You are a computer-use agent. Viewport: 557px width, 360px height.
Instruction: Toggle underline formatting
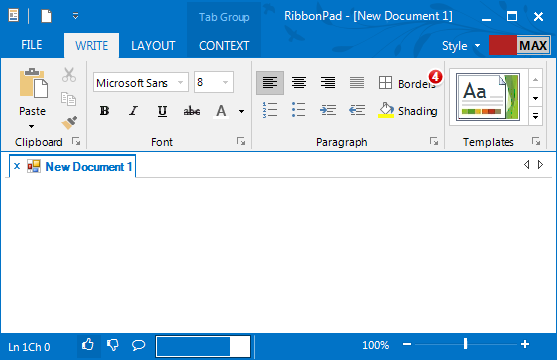(162, 111)
